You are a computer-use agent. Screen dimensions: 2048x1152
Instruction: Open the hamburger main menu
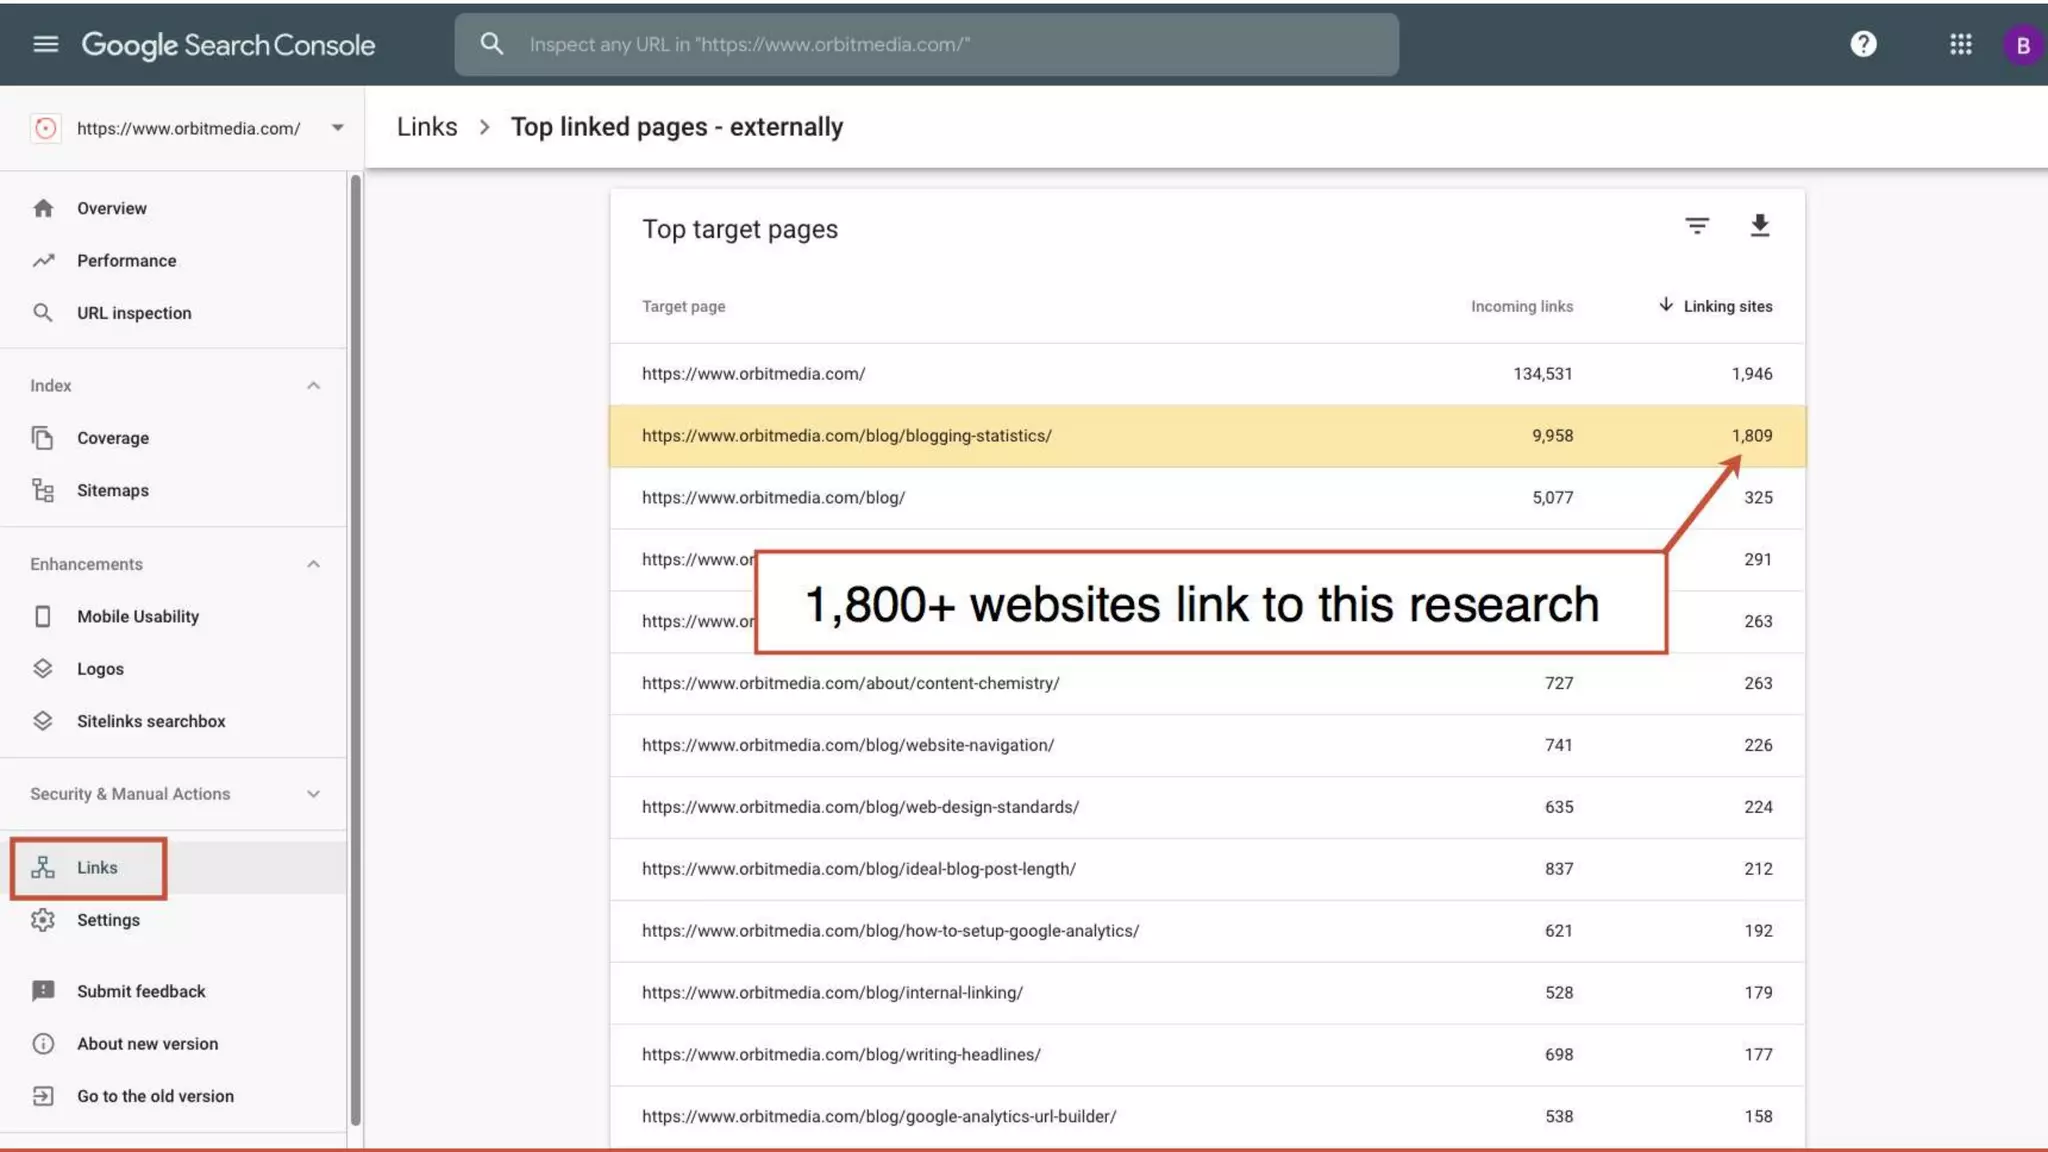pos(45,44)
